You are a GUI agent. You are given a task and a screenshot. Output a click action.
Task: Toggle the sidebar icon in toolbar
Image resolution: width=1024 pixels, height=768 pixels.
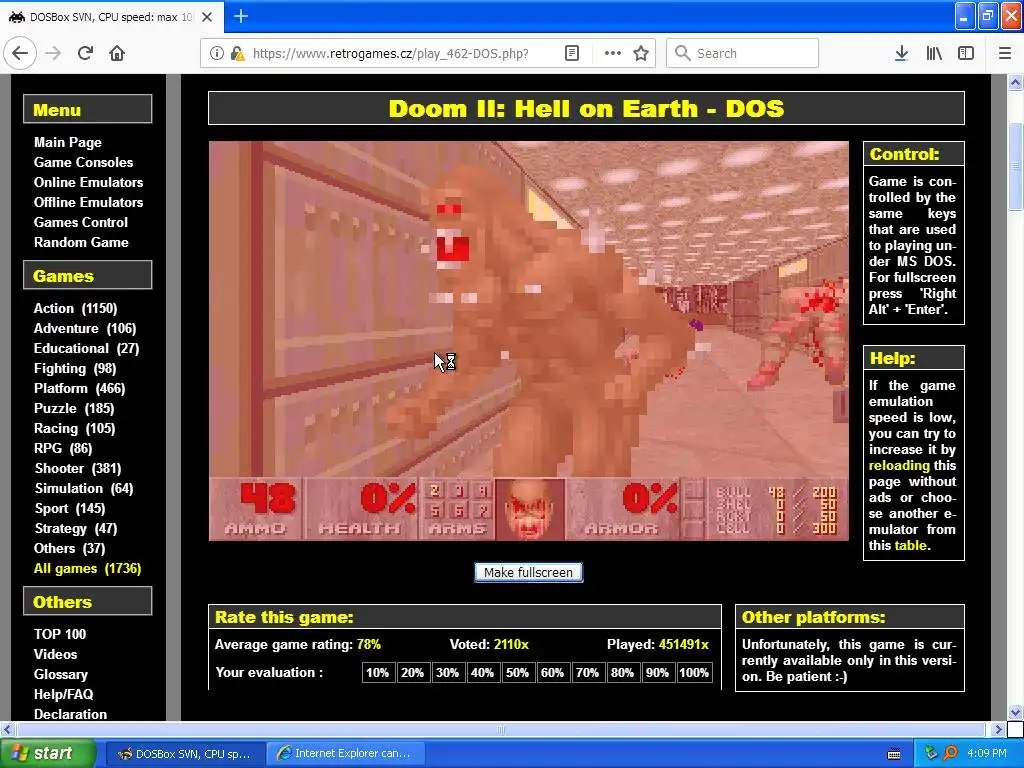pyautogui.click(x=966, y=53)
